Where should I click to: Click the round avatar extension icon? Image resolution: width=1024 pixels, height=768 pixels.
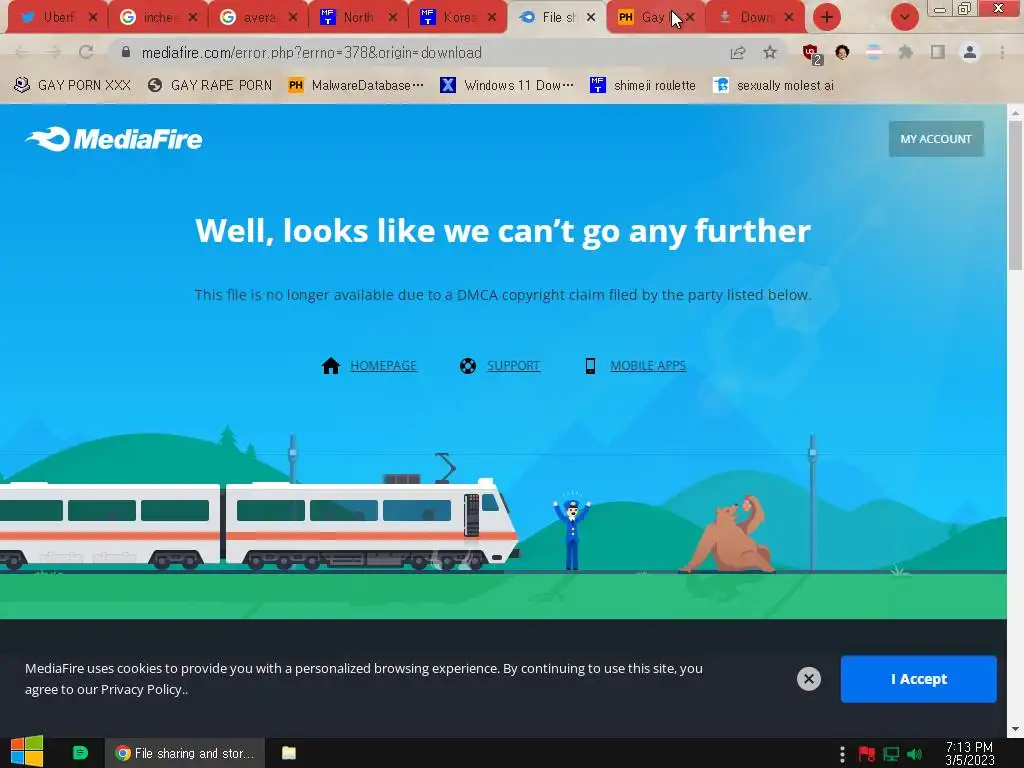tap(842, 52)
